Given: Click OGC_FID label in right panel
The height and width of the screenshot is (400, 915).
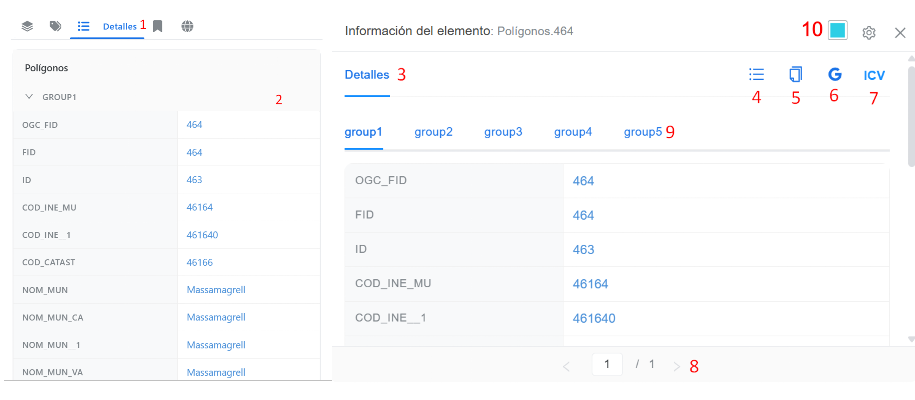Looking at the screenshot, I should [380, 180].
